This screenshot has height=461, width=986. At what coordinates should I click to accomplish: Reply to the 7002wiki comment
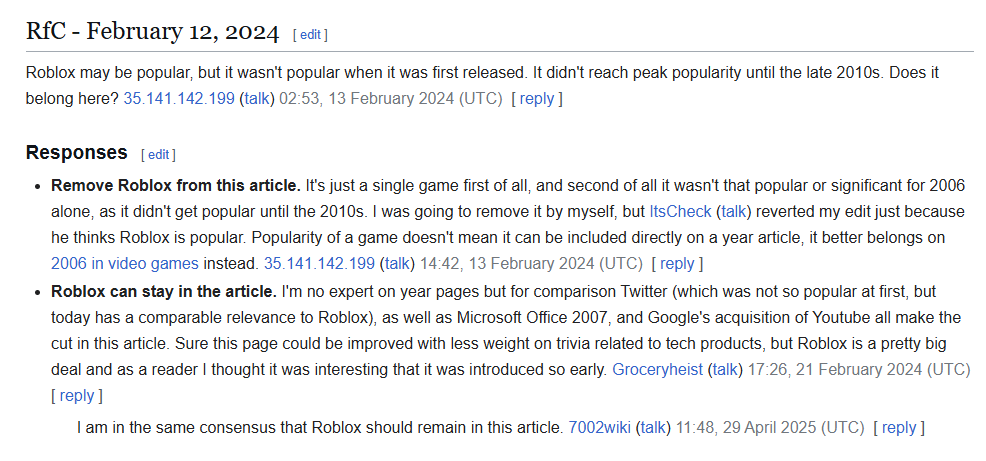click(898, 427)
